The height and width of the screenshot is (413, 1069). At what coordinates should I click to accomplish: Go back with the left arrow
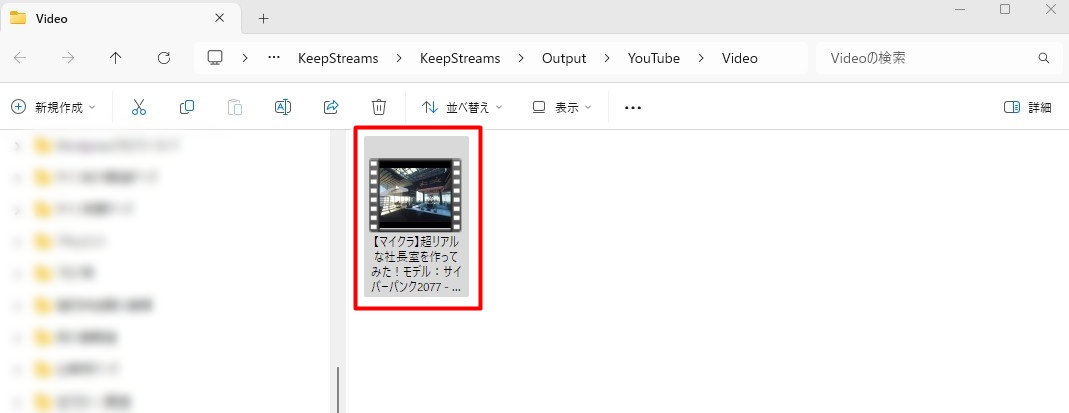coord(20,58)
